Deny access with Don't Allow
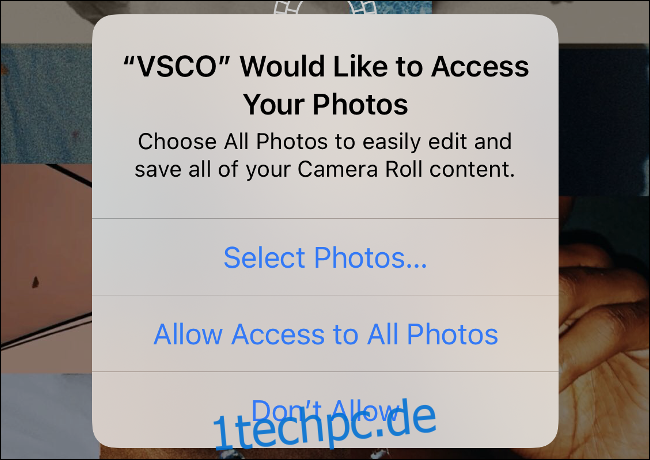Viewport: 650px width, 460px height. coord(325,408)
